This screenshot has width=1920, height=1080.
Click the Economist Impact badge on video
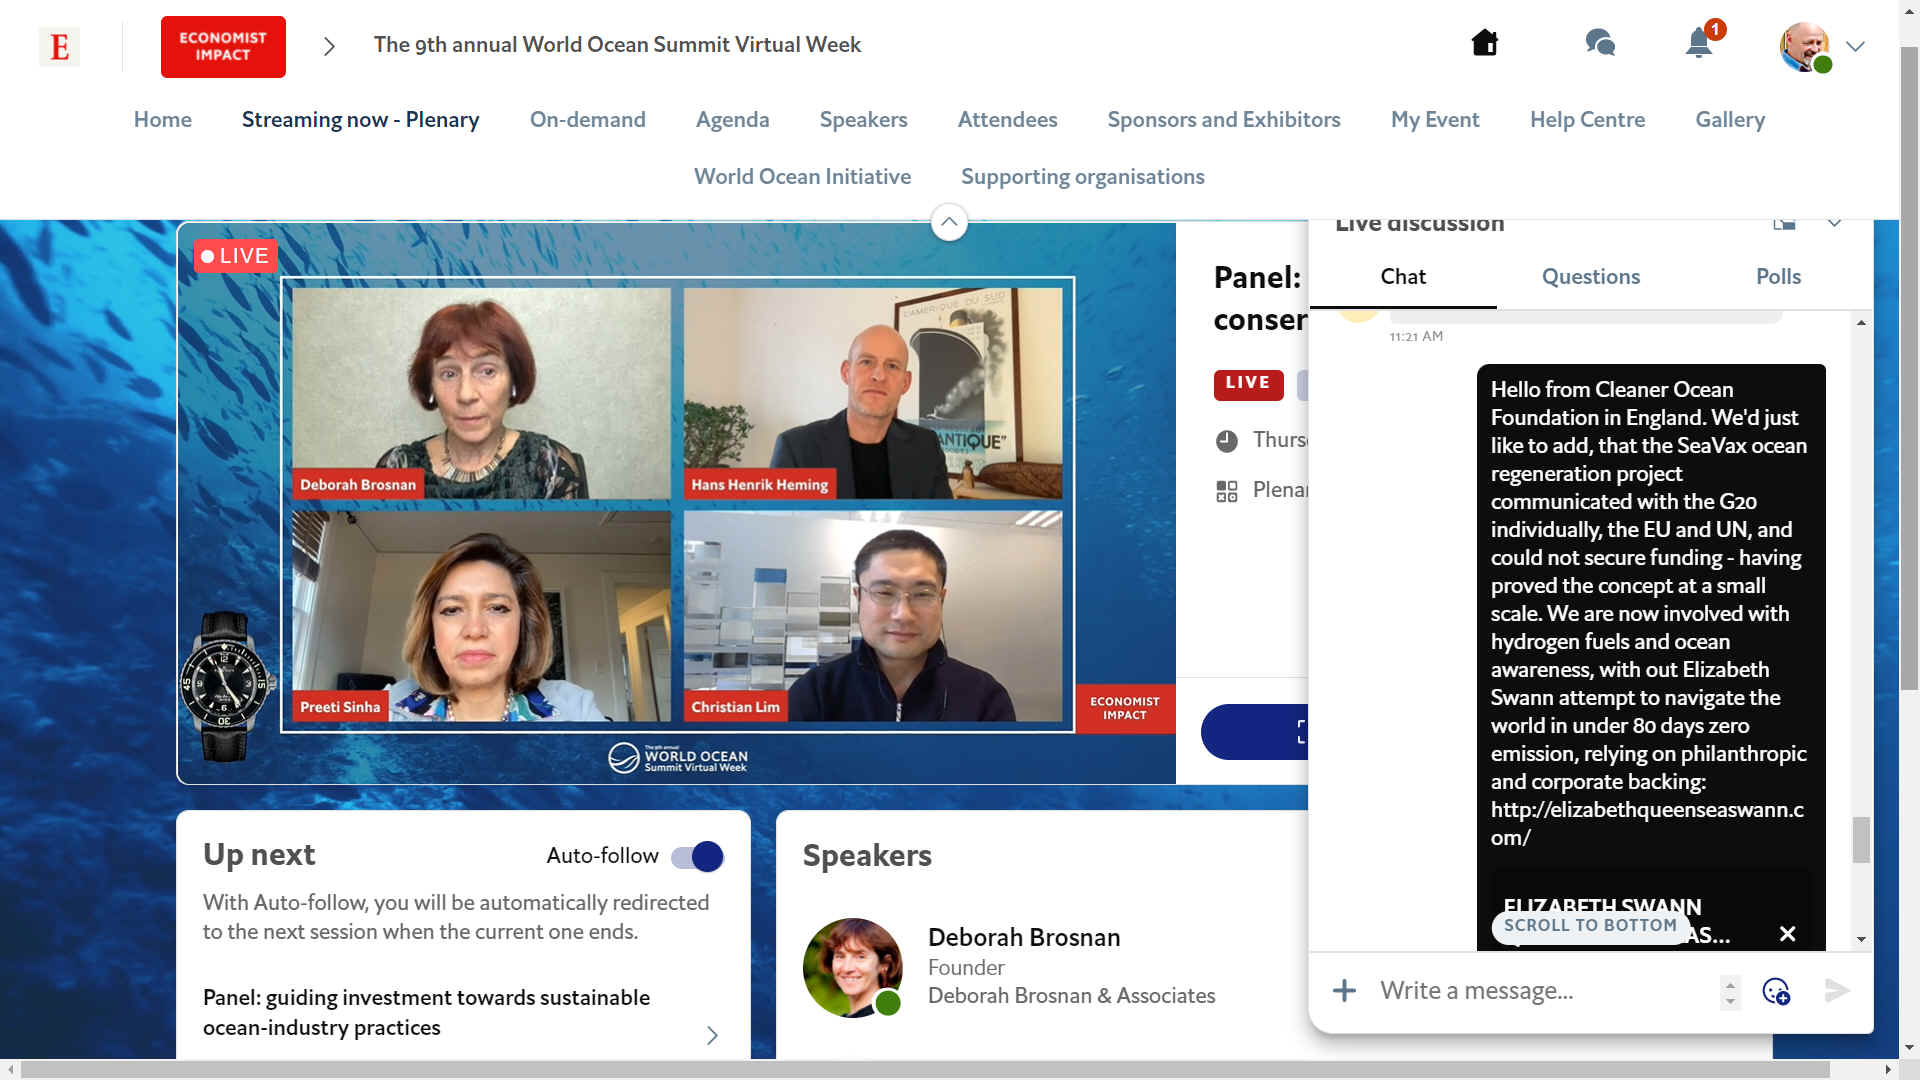[x=1125, y=708]
